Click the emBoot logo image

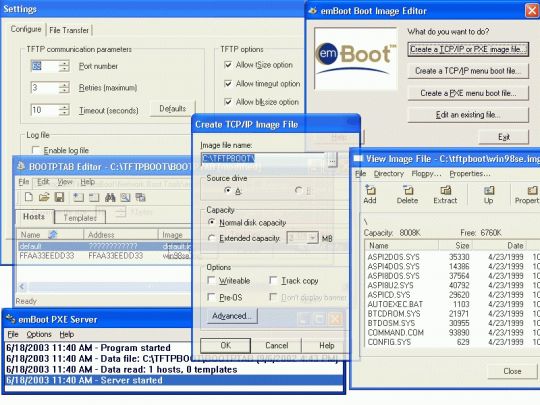click(356, 58)
